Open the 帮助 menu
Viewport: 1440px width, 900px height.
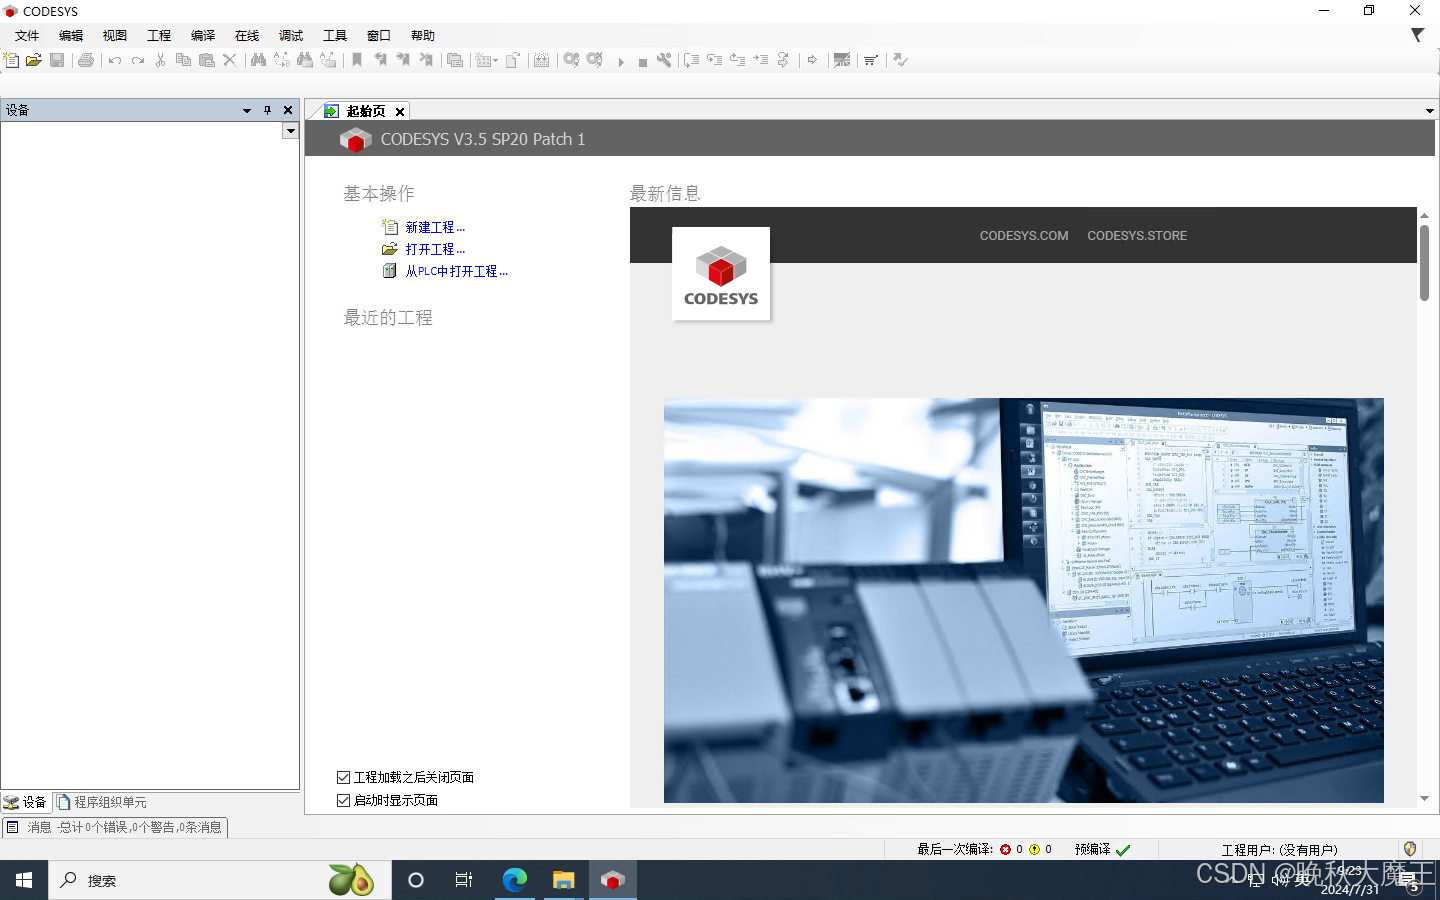423,35
